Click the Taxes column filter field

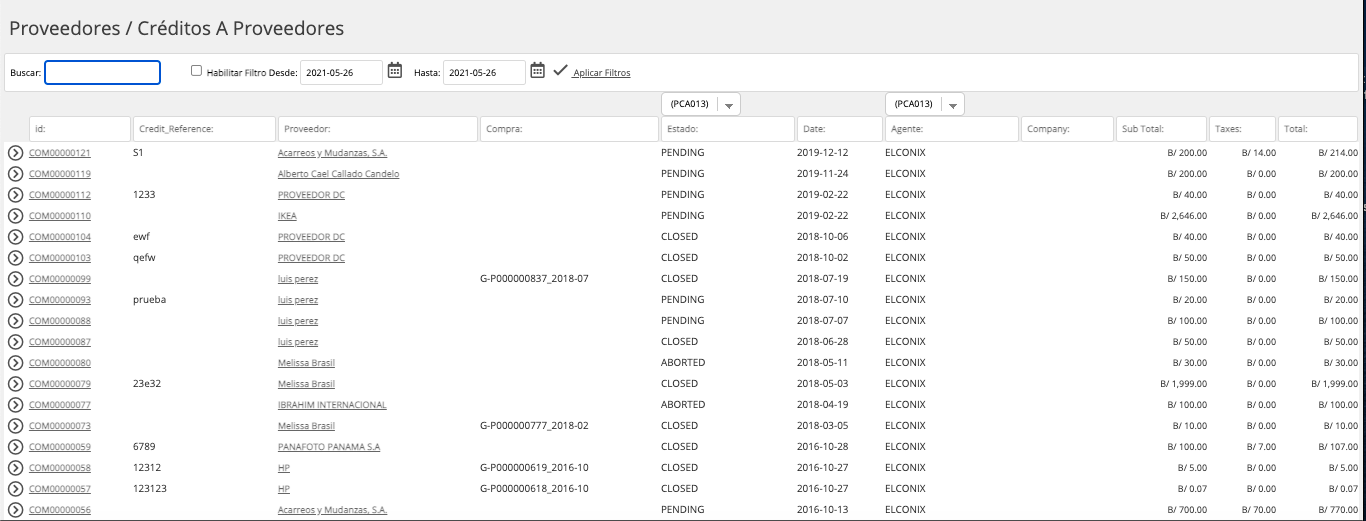tap(1243, 129)
